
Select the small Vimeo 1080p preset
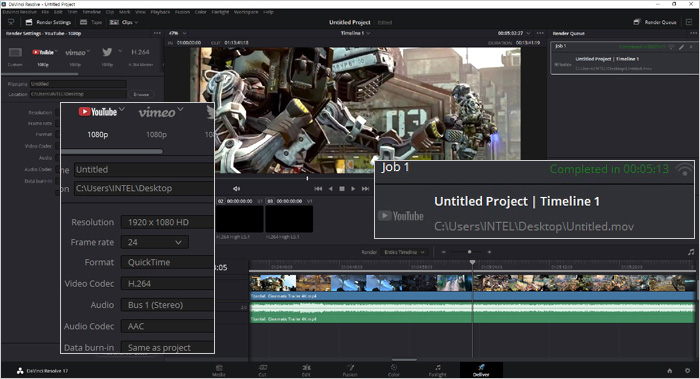75,57
